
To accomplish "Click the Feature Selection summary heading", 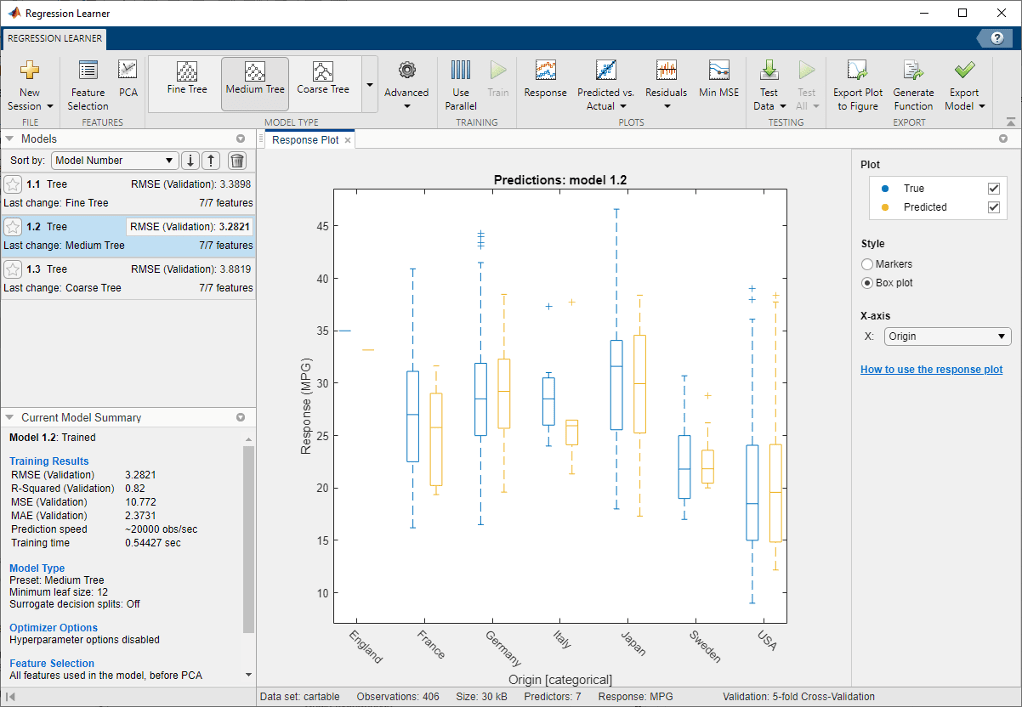I will coord(51,663).
